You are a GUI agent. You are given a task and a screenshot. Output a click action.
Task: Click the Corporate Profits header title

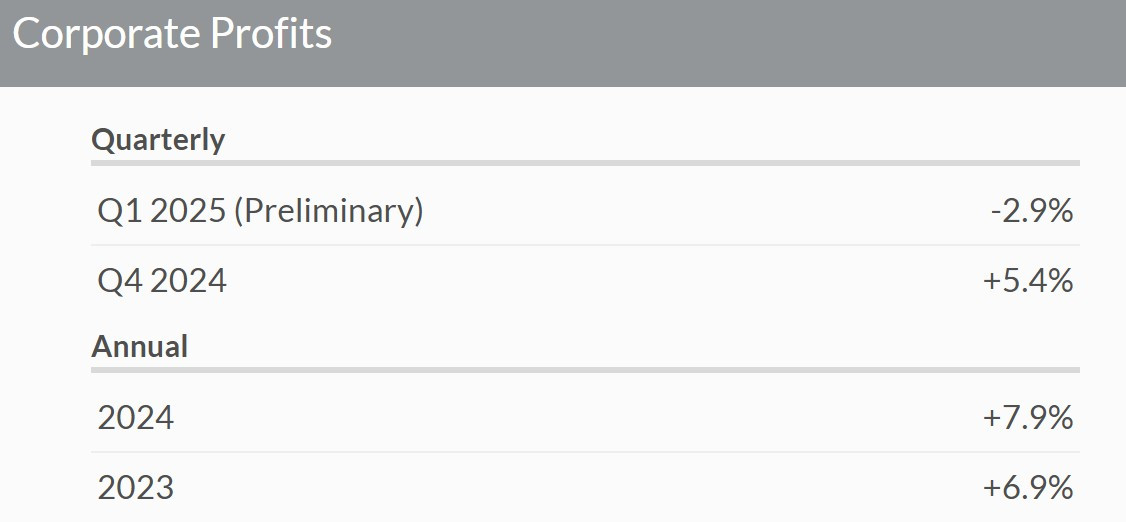(x=172, y=34)
